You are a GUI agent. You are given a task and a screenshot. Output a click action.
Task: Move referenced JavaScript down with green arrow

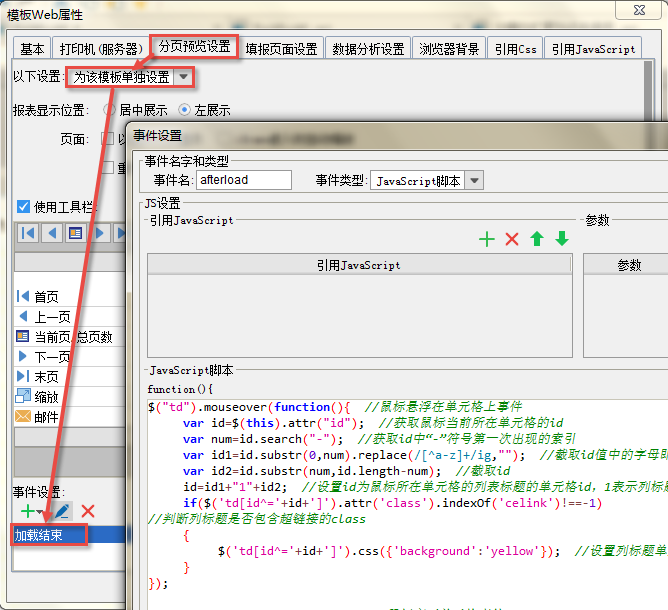click(x=562, y=239)
